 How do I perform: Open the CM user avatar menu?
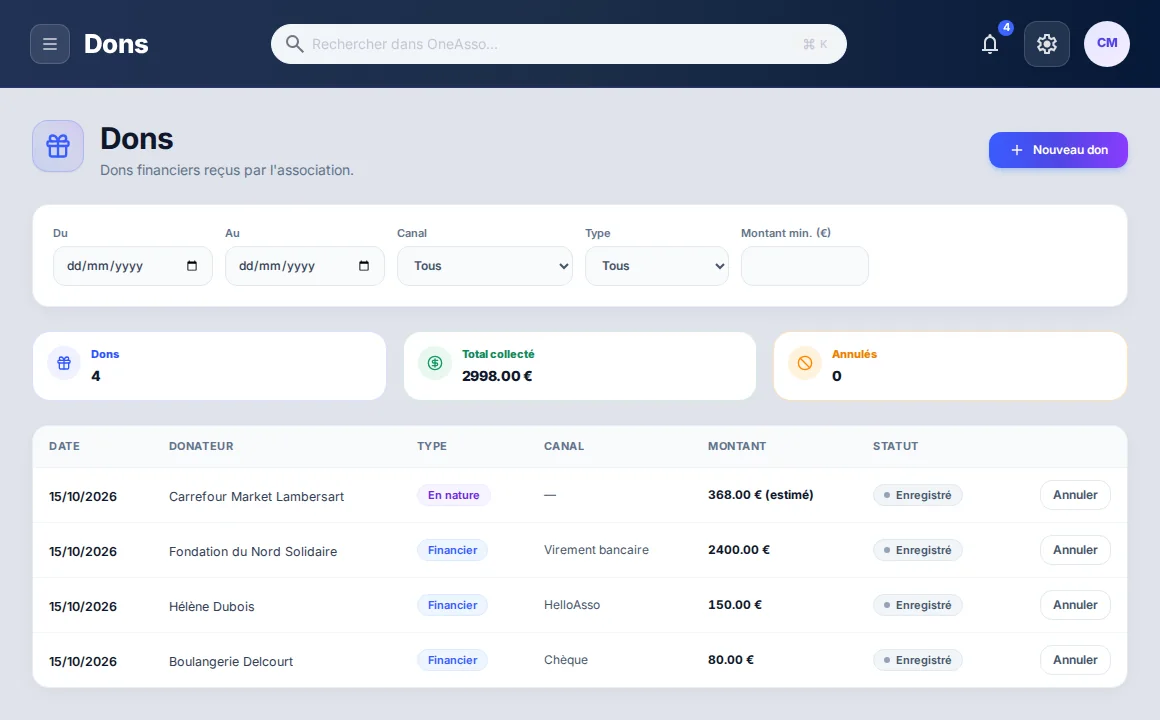pos(1107,44)
